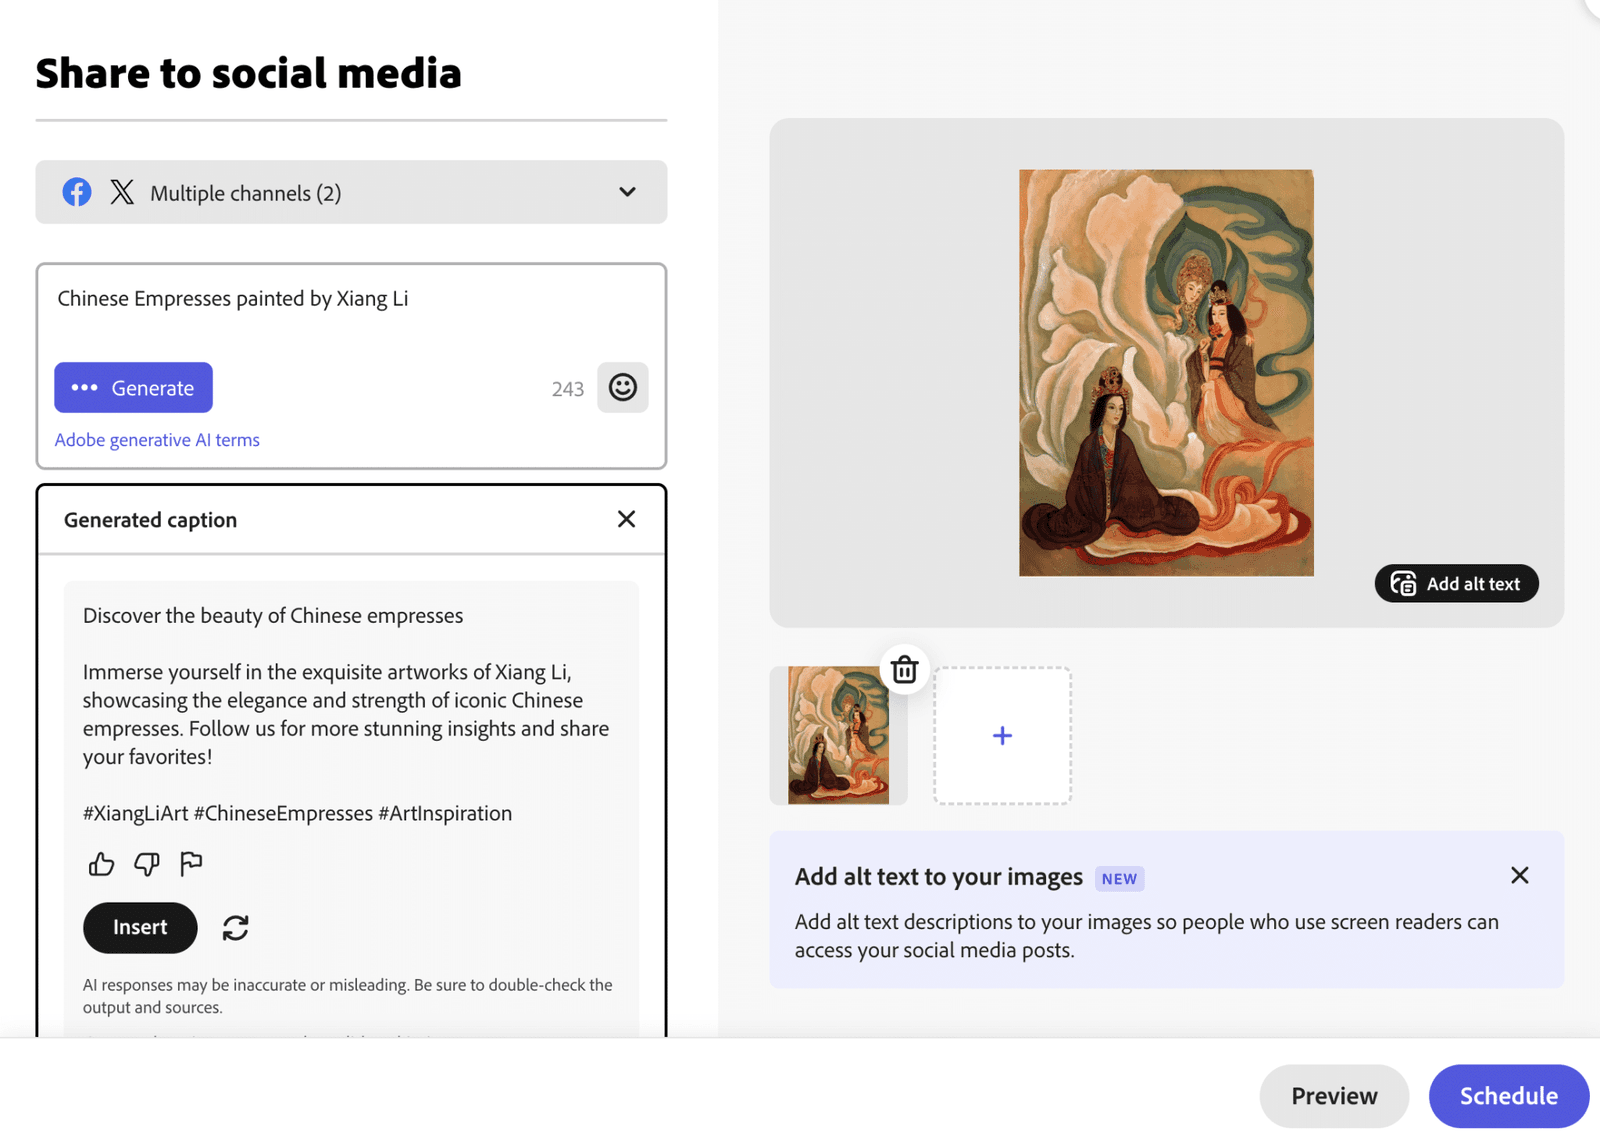Open the emoji picker
The image size is (1600, 1137).
tap(622, 387)
